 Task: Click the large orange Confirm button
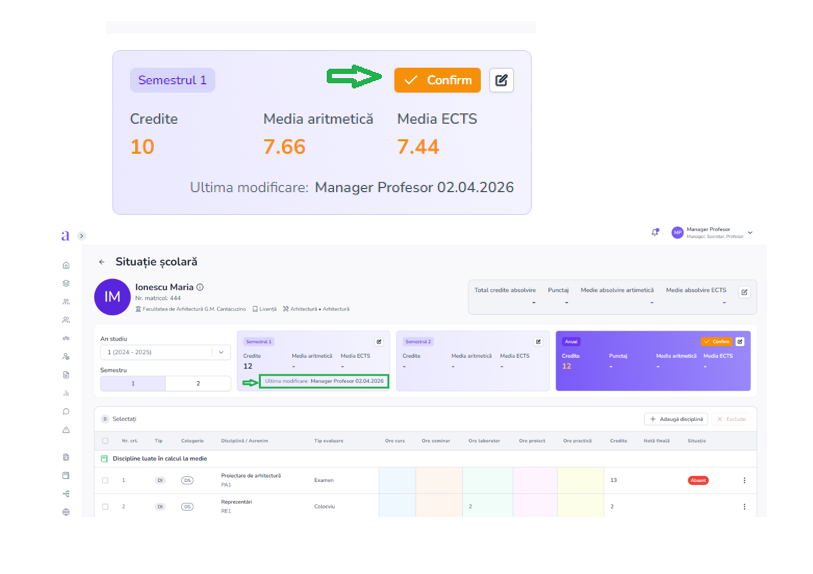click(437, 80)
